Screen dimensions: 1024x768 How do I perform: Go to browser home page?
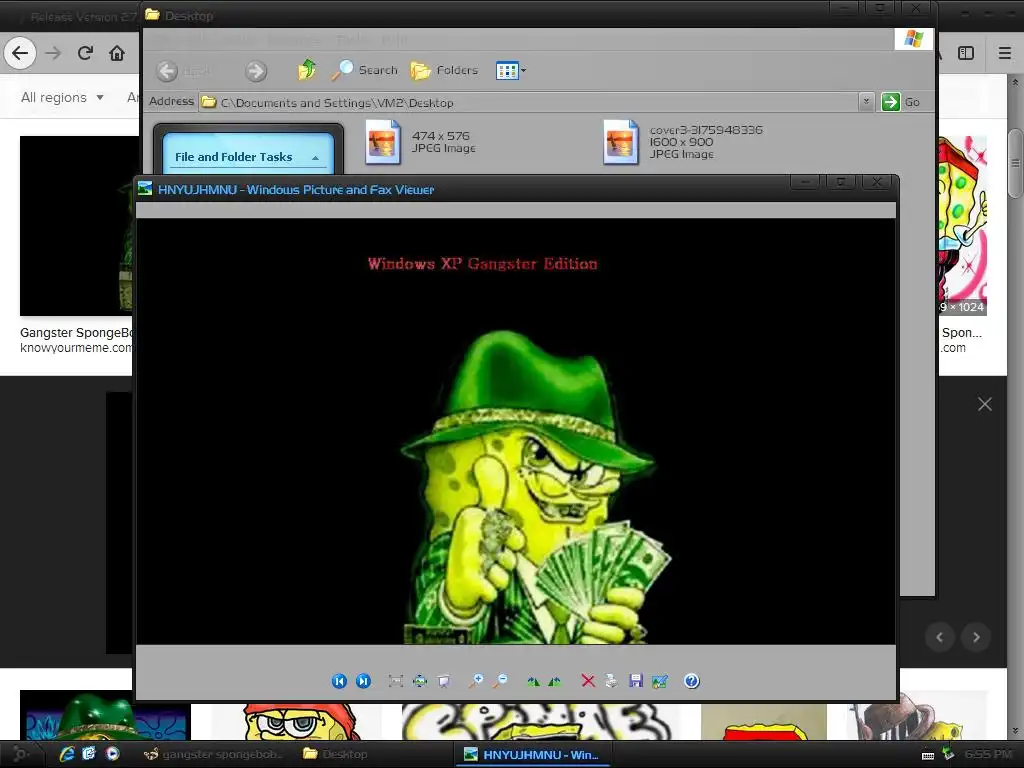[117, 53]
